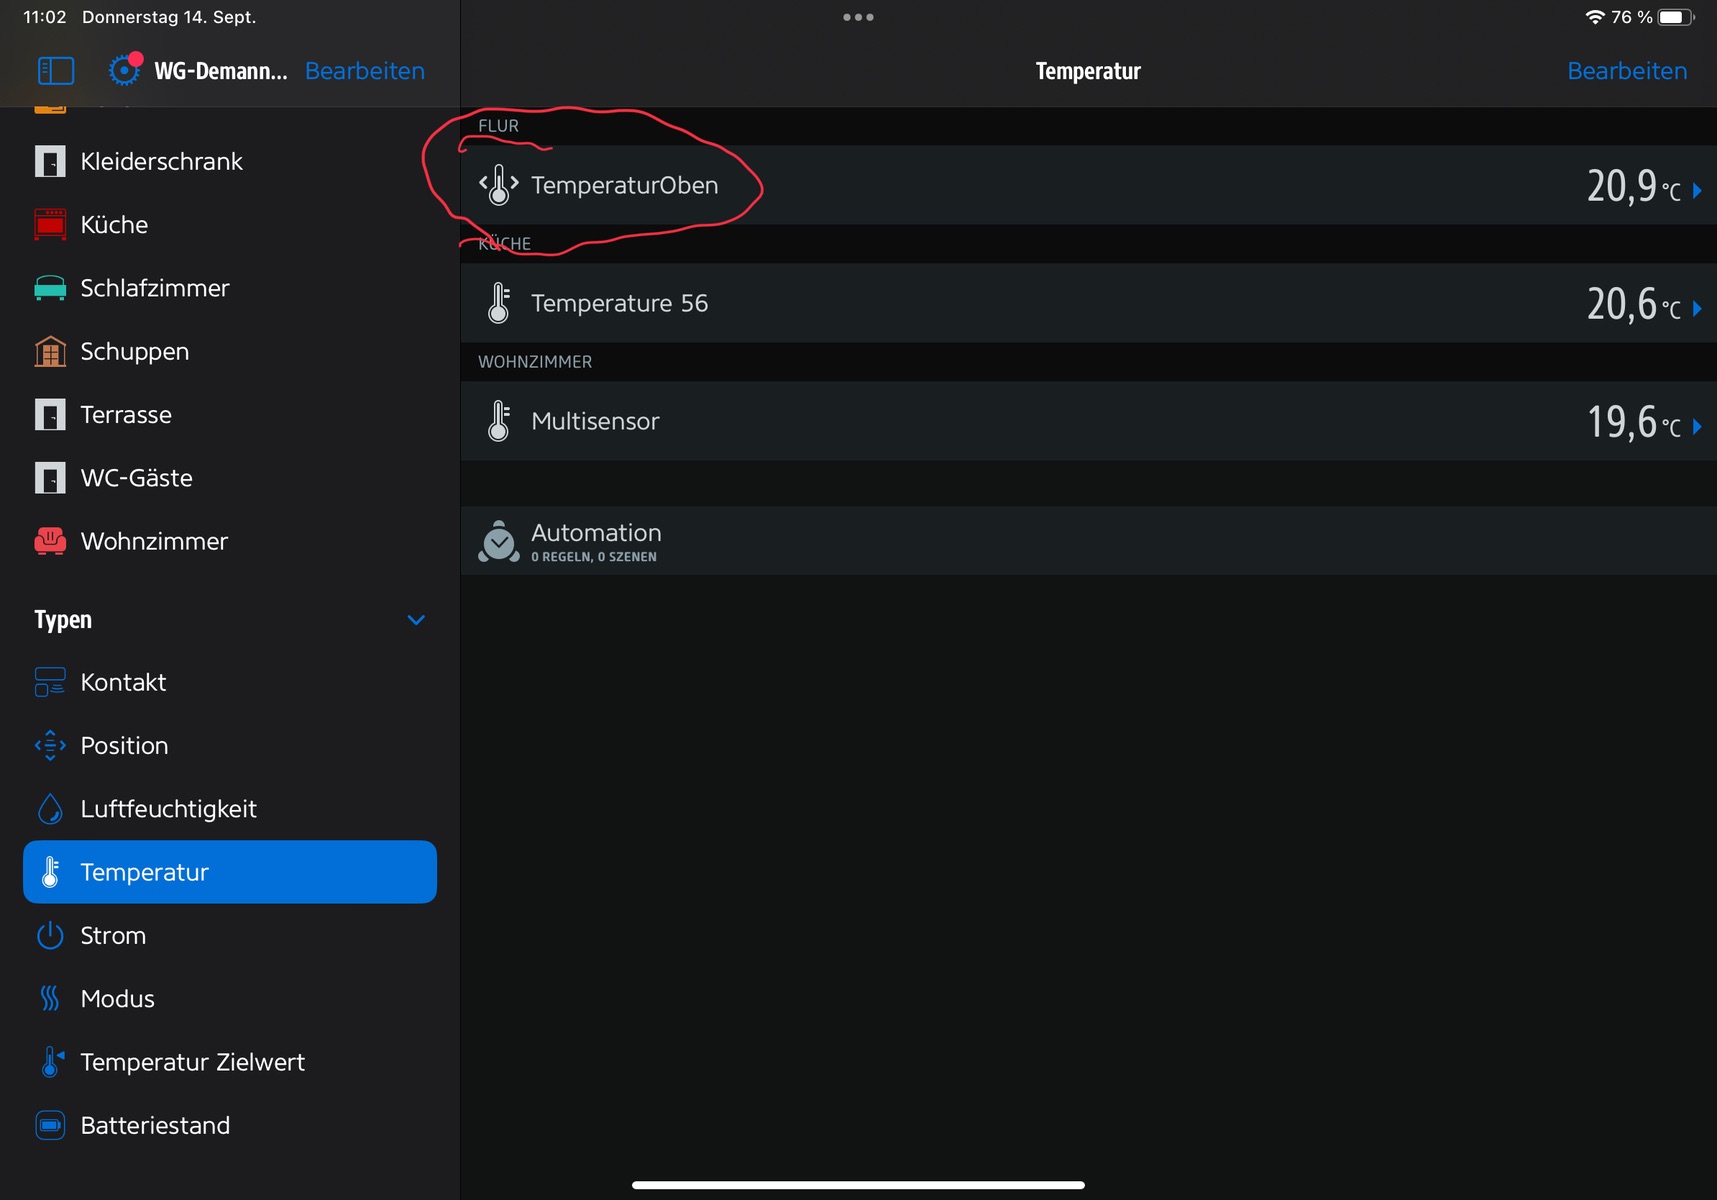Select Temperatur Zielwert type
Viewport: 1717px width, 1200px height.
click(x=192, y=1062)
